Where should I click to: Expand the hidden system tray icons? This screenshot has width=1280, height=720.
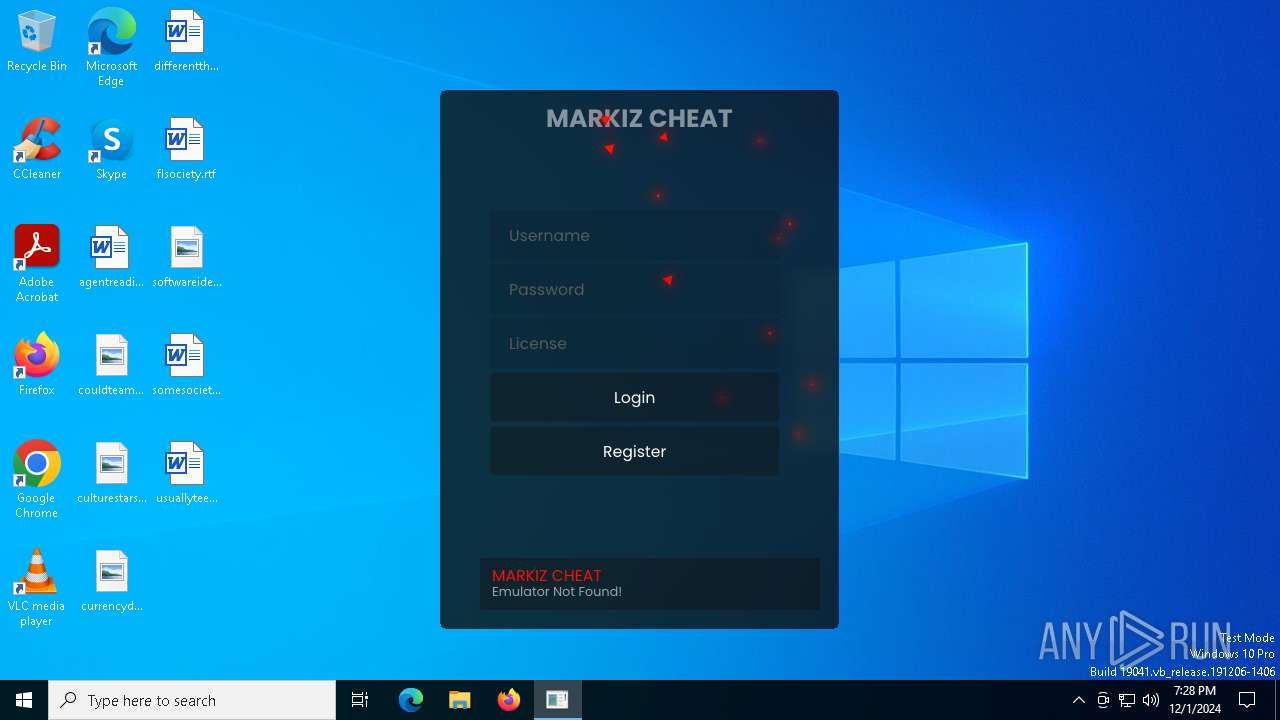point(1079,700)
